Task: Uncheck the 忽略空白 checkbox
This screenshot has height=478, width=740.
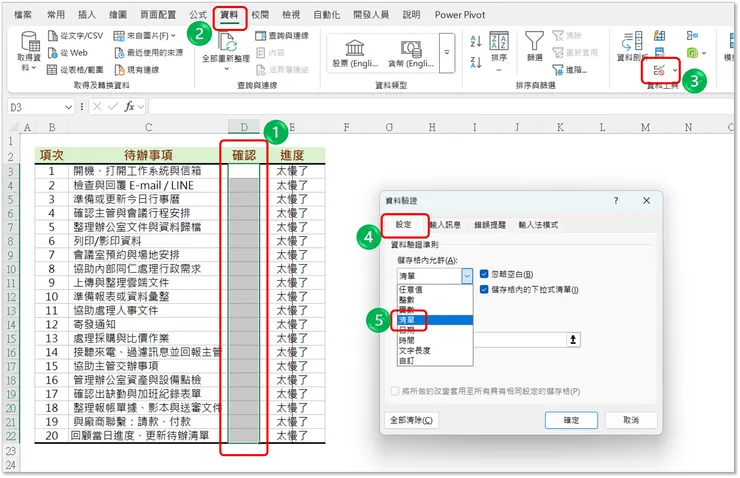Action: point(484,274)
